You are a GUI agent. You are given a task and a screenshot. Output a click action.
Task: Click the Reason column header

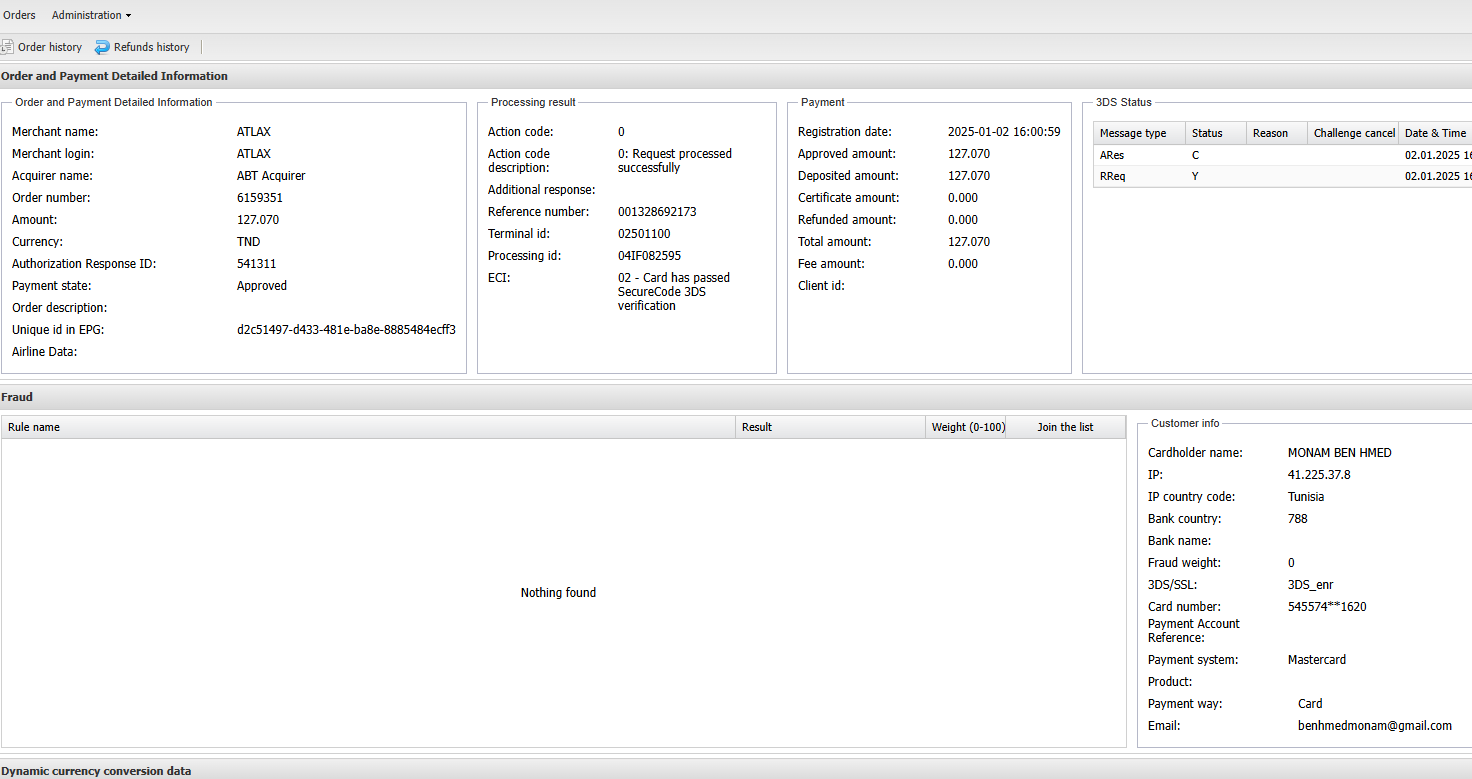pos(1270,133)
